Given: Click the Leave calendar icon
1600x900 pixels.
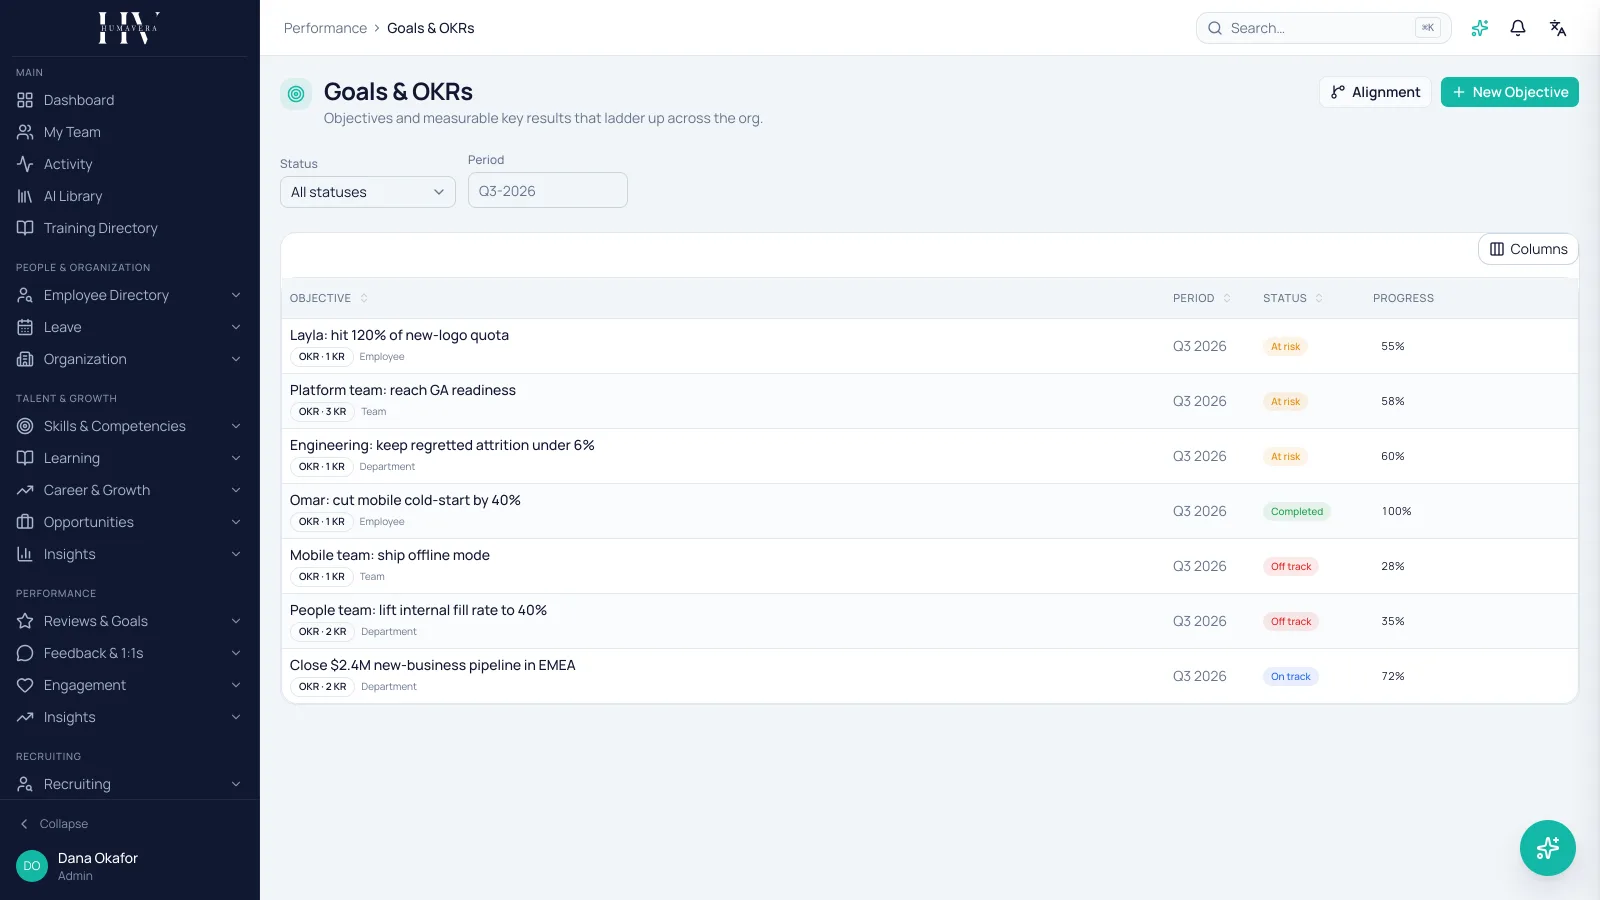Looking at the screenshot, I should tap(25, 327).
